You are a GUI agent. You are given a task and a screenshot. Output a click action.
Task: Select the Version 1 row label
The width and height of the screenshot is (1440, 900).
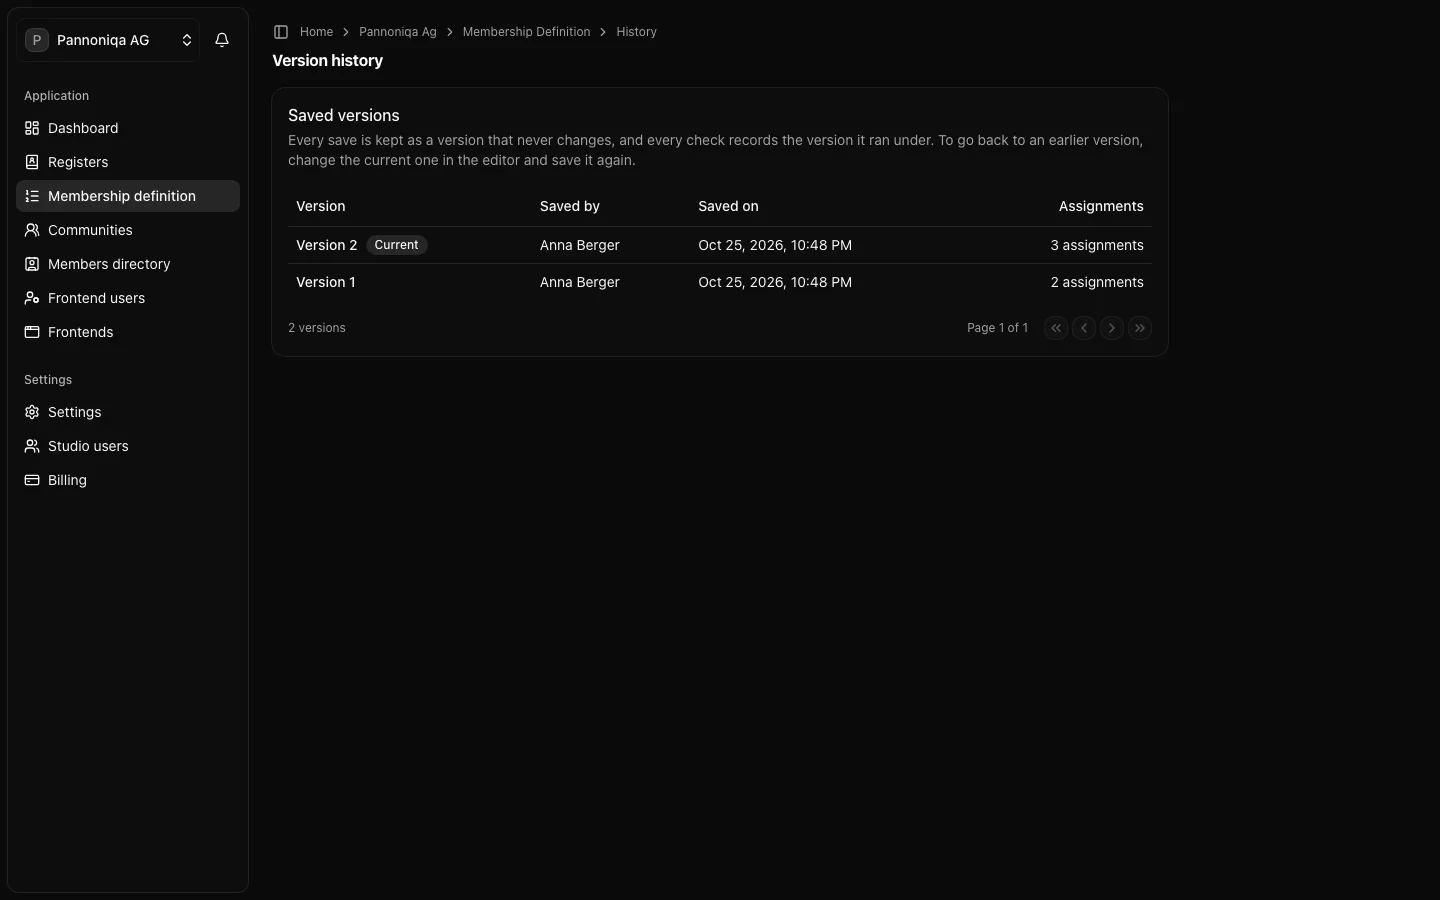(x=325, y=282)
